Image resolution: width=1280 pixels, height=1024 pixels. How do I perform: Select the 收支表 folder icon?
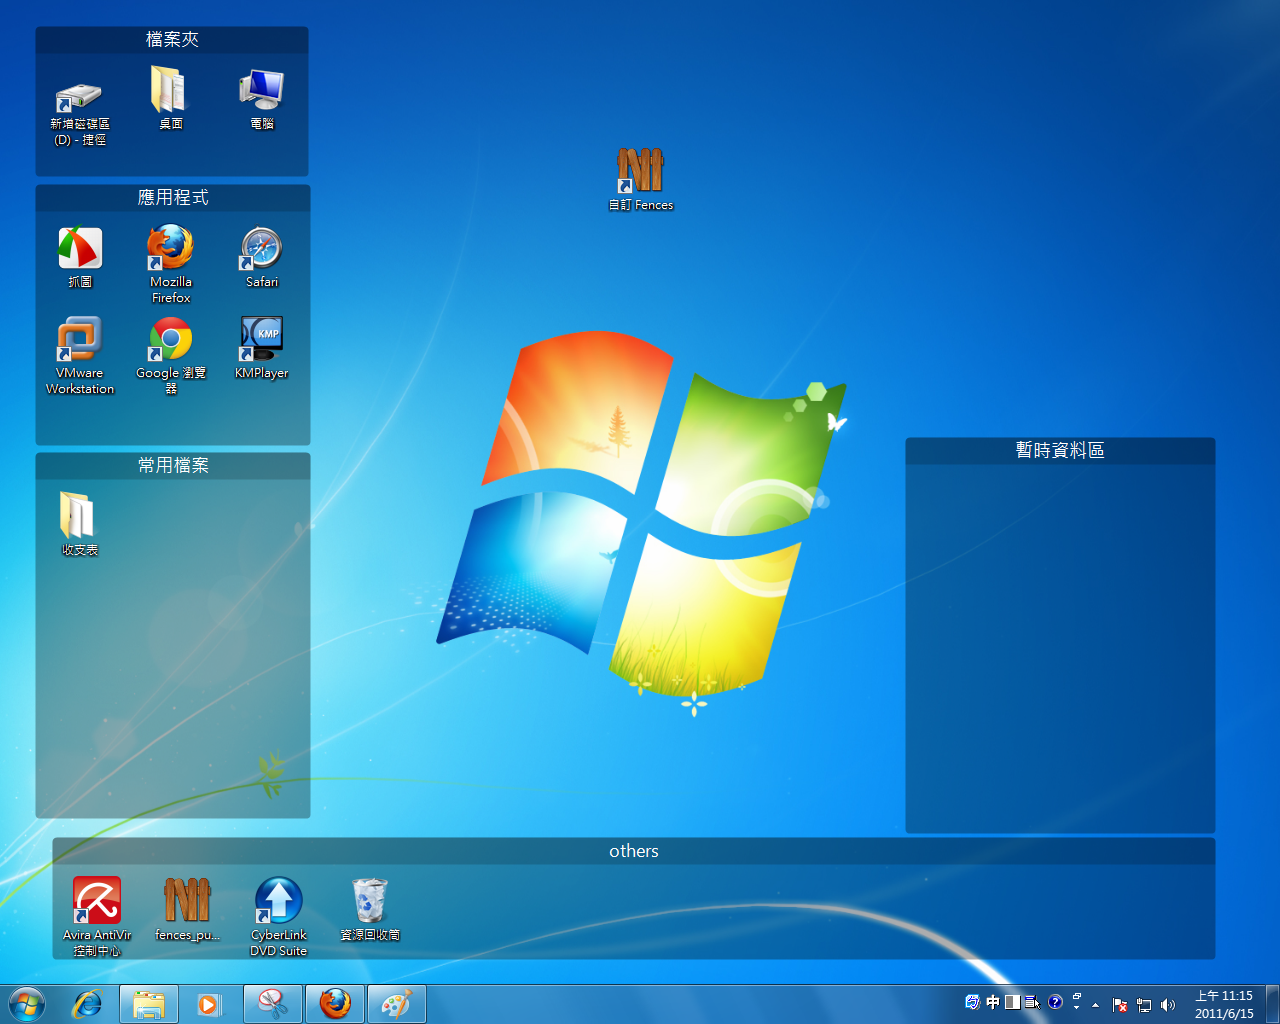(80, 524)
